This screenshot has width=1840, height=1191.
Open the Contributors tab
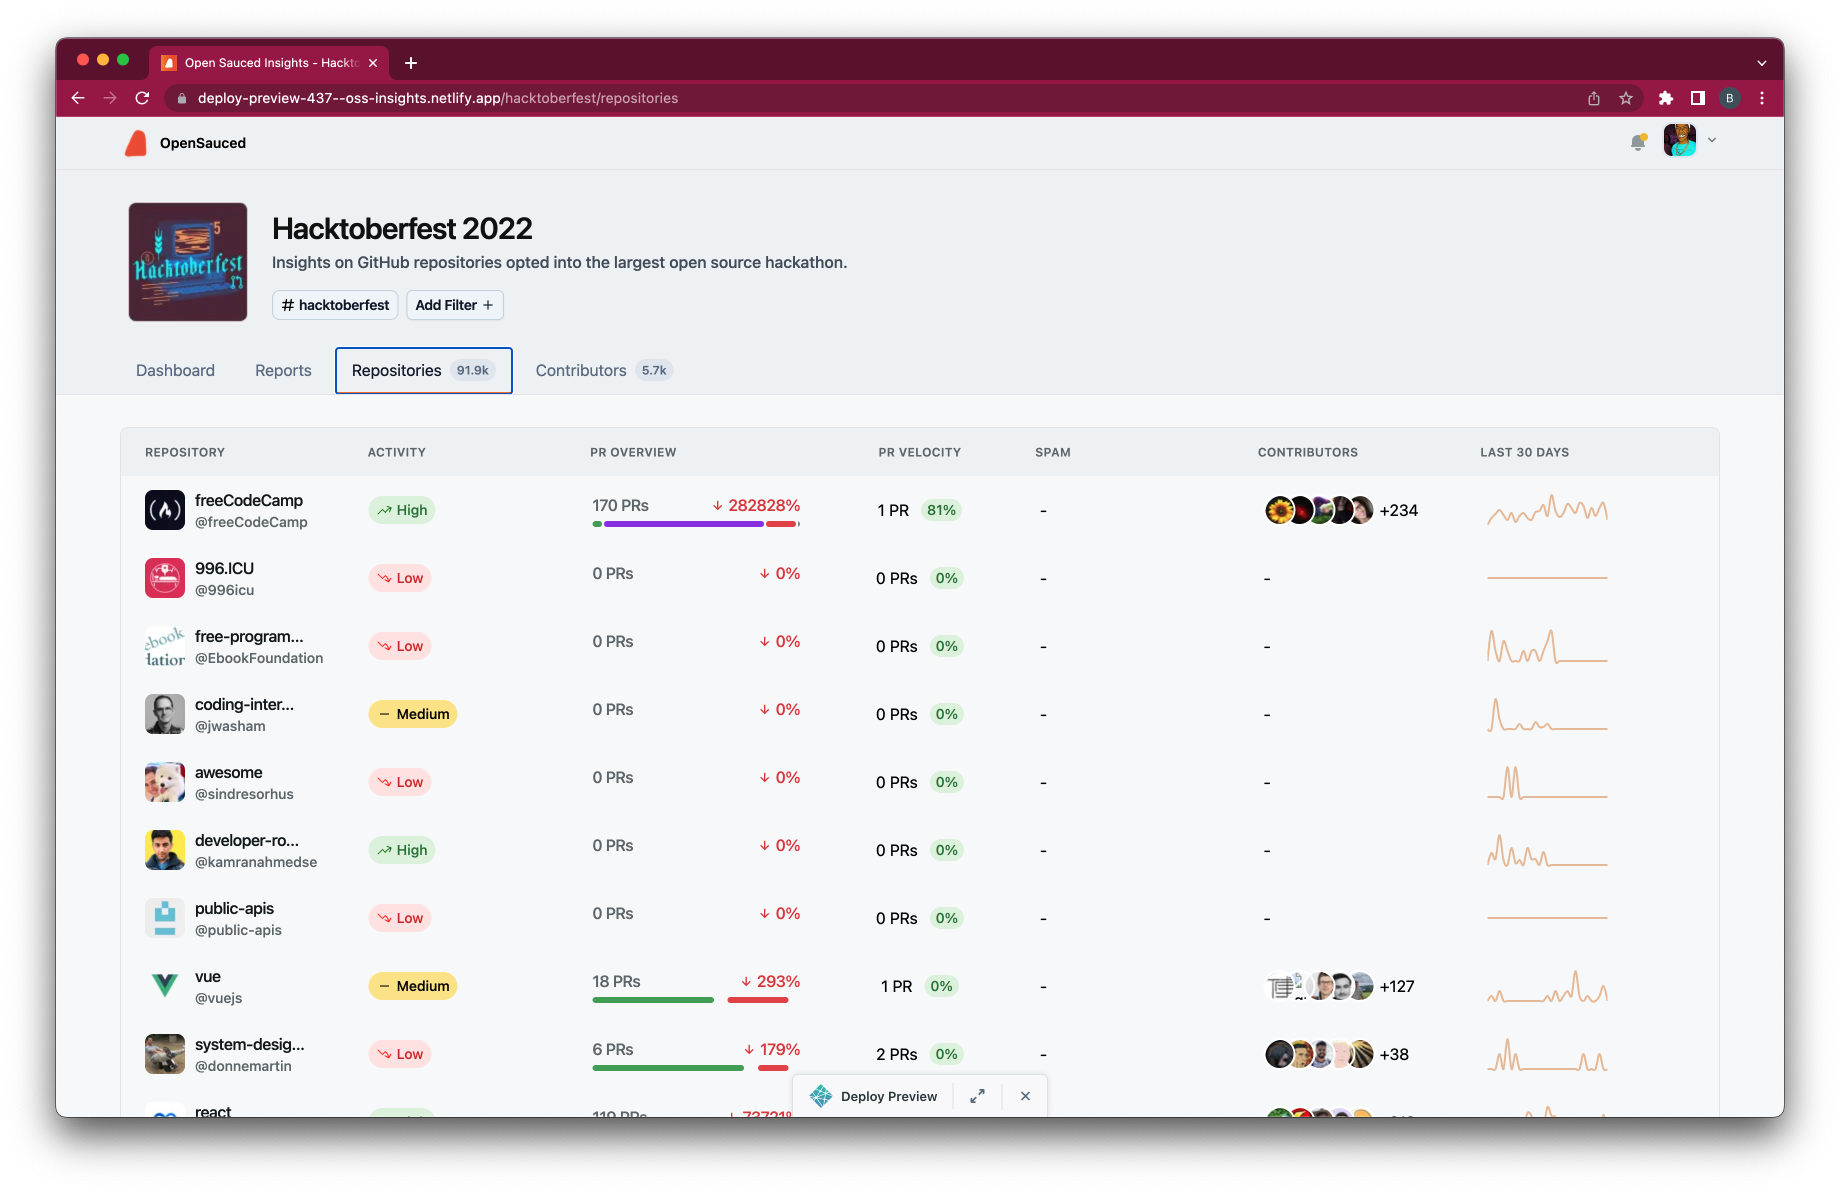[x=580, y=370]
